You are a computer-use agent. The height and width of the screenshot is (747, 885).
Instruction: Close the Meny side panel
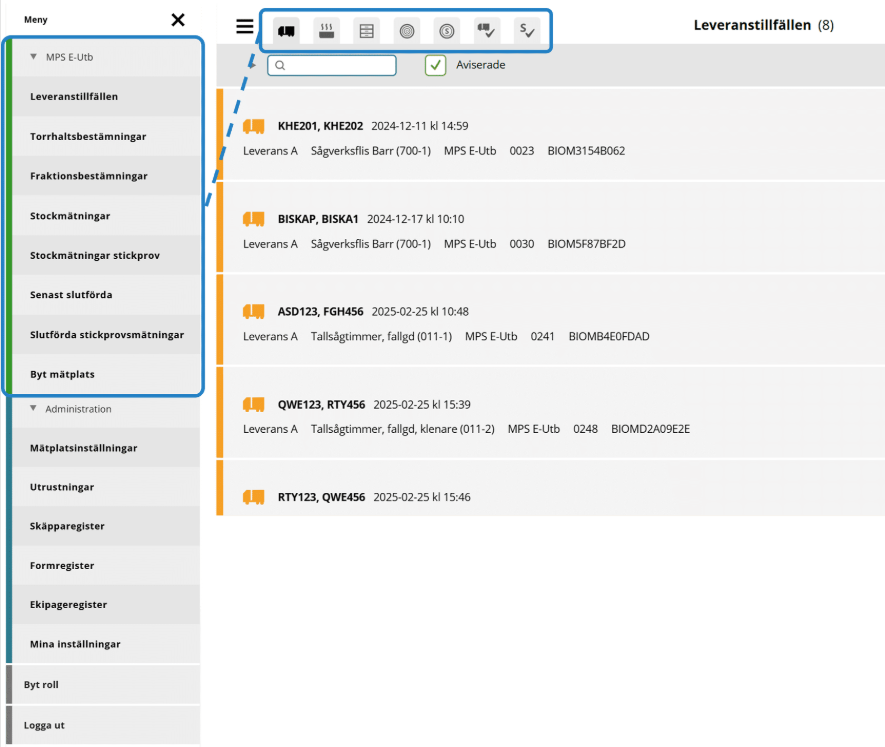178,20
